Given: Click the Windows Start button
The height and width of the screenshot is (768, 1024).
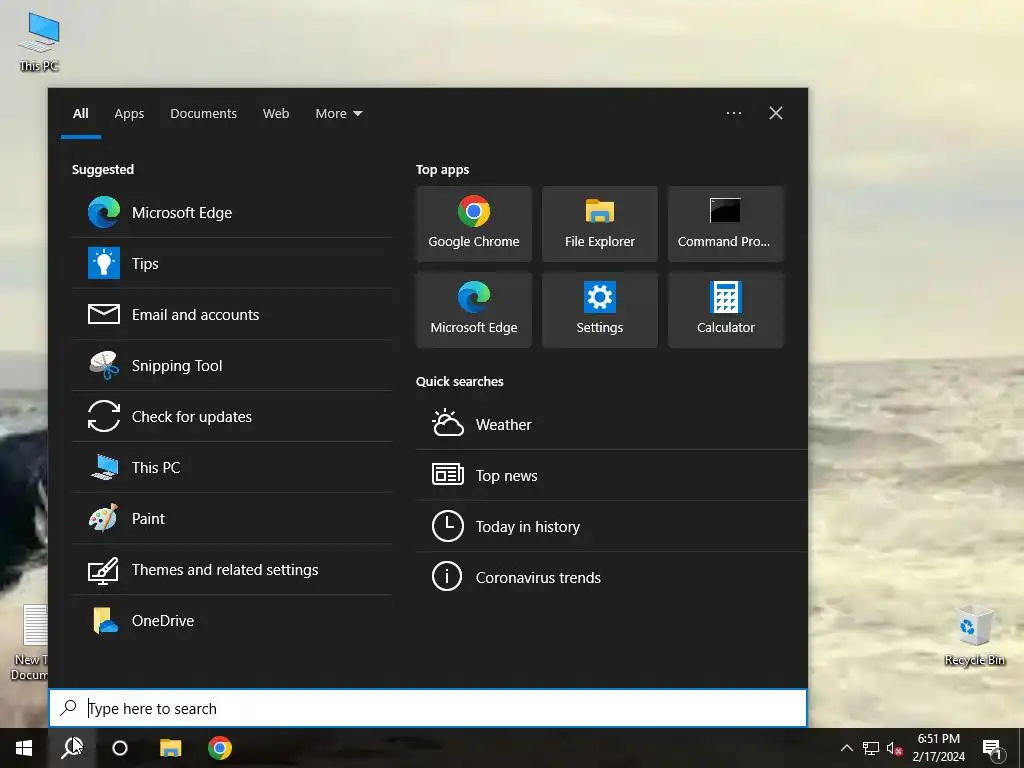Looking at the screenshot, I should pos(24,748).
